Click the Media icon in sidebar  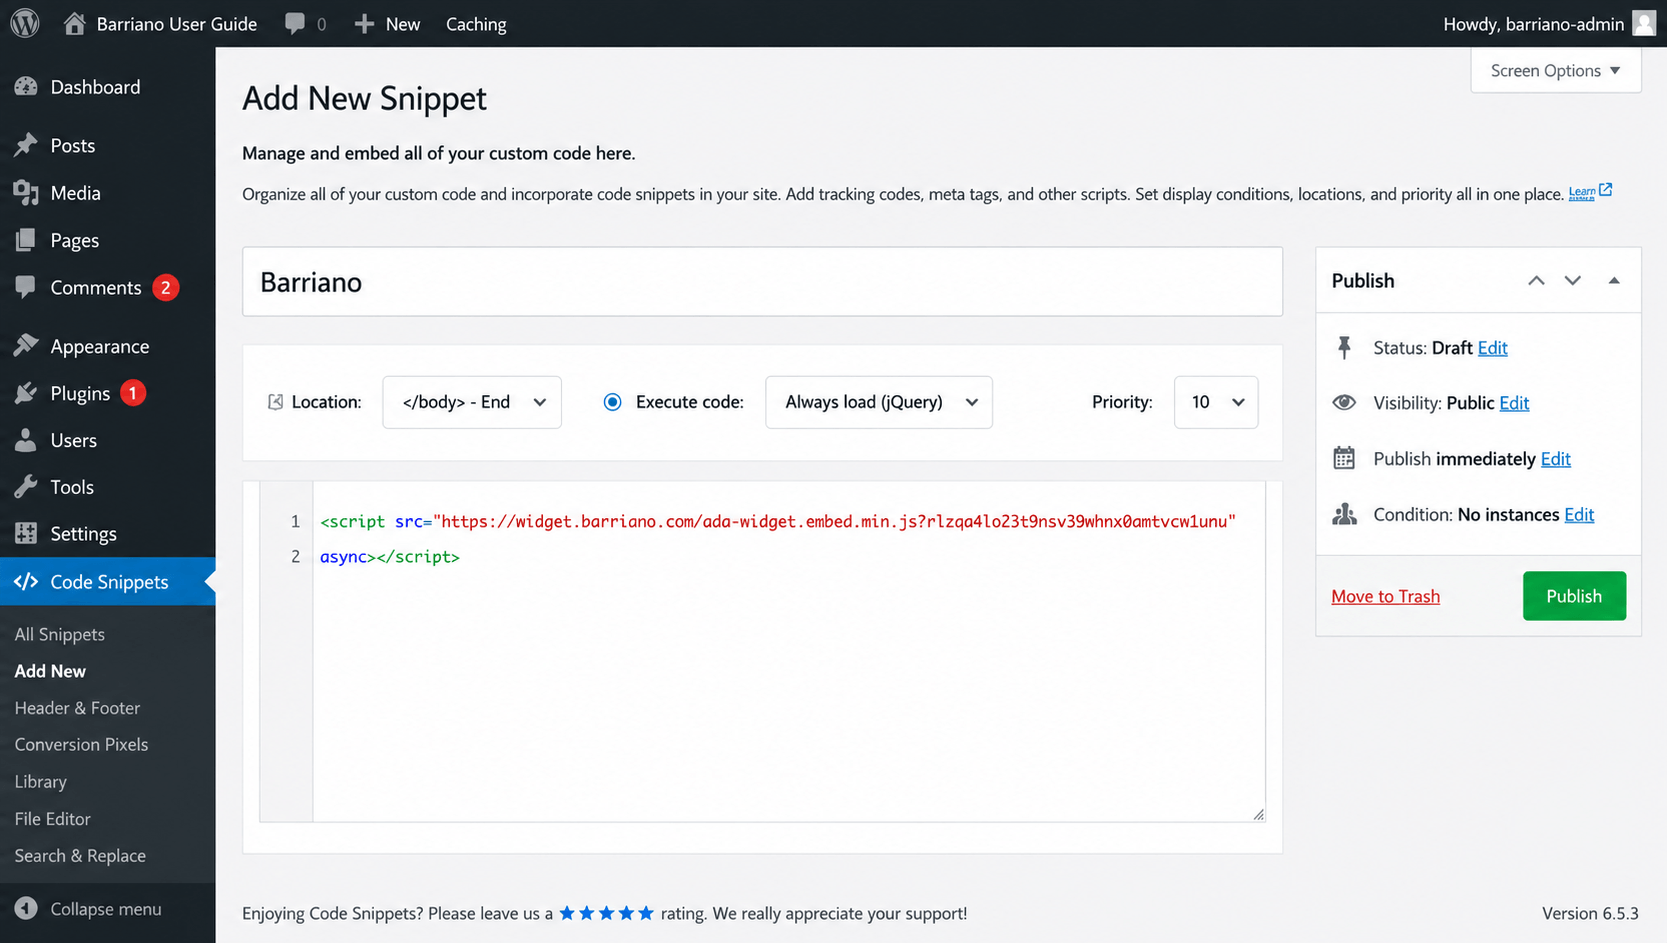coord(26,192)
